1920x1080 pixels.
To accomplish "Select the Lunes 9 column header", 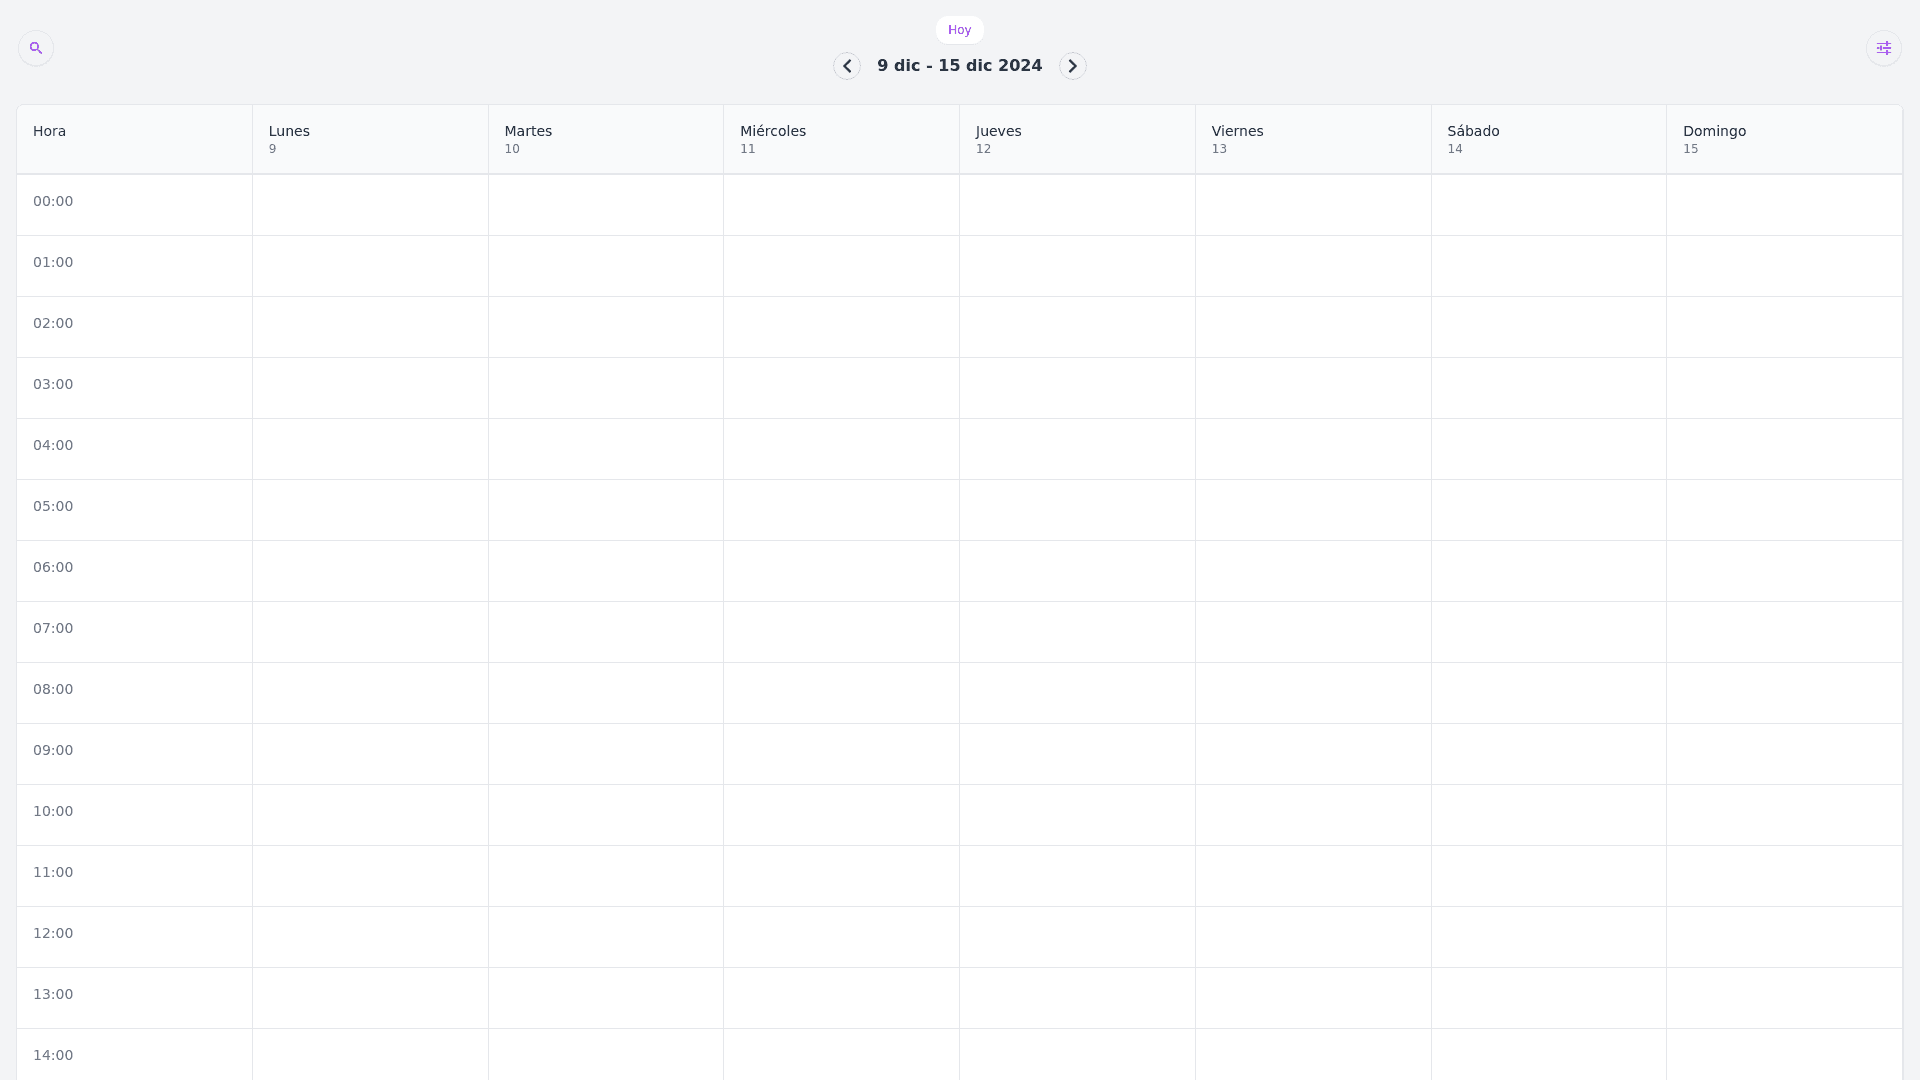I will pyautogui.click(x=370, y=139).
